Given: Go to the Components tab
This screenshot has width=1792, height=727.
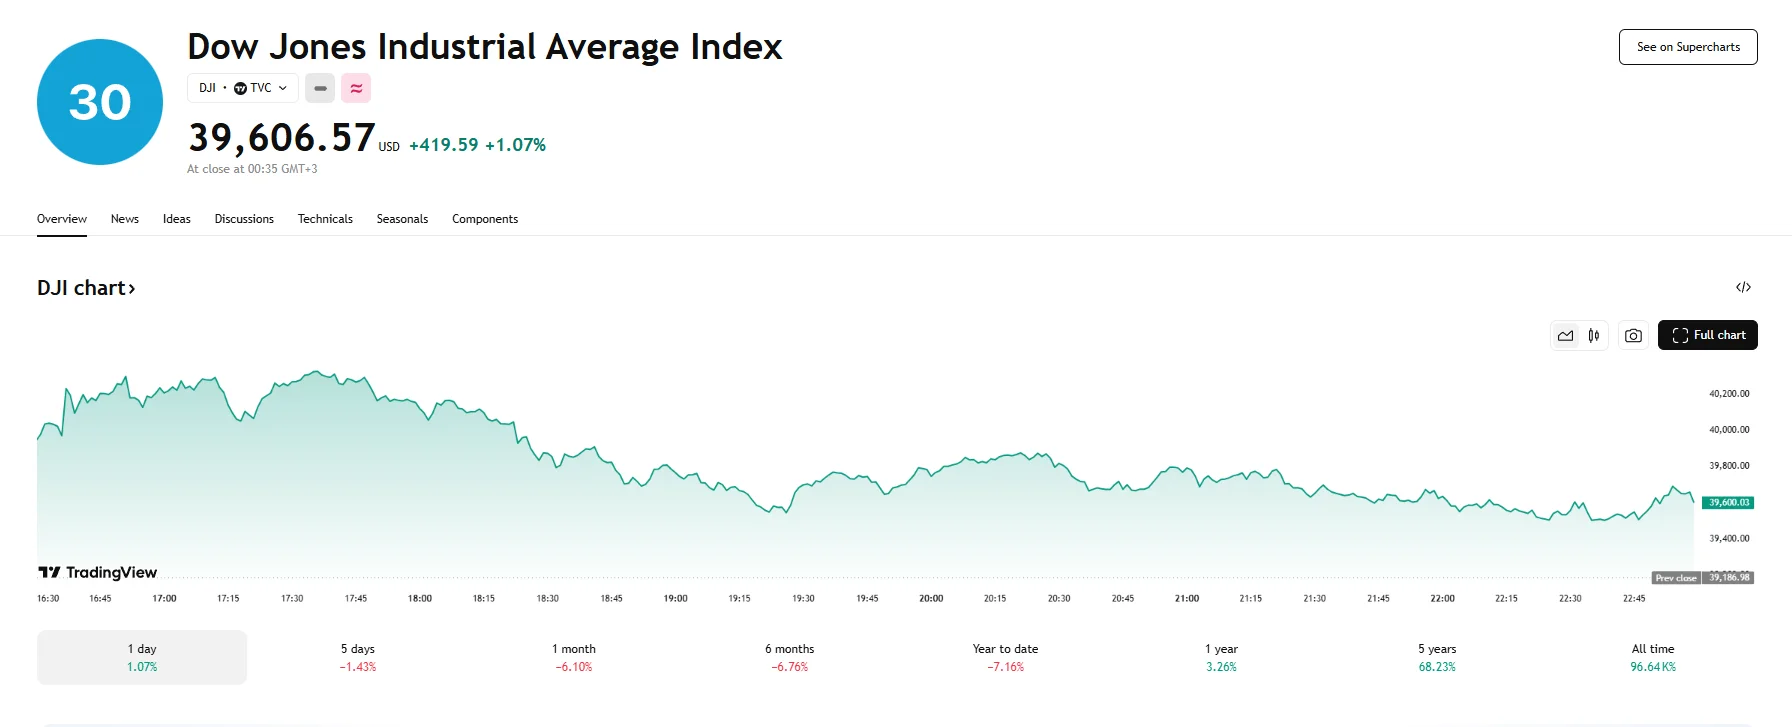Looking at the screenshot, I should click(x=485, y=219).
